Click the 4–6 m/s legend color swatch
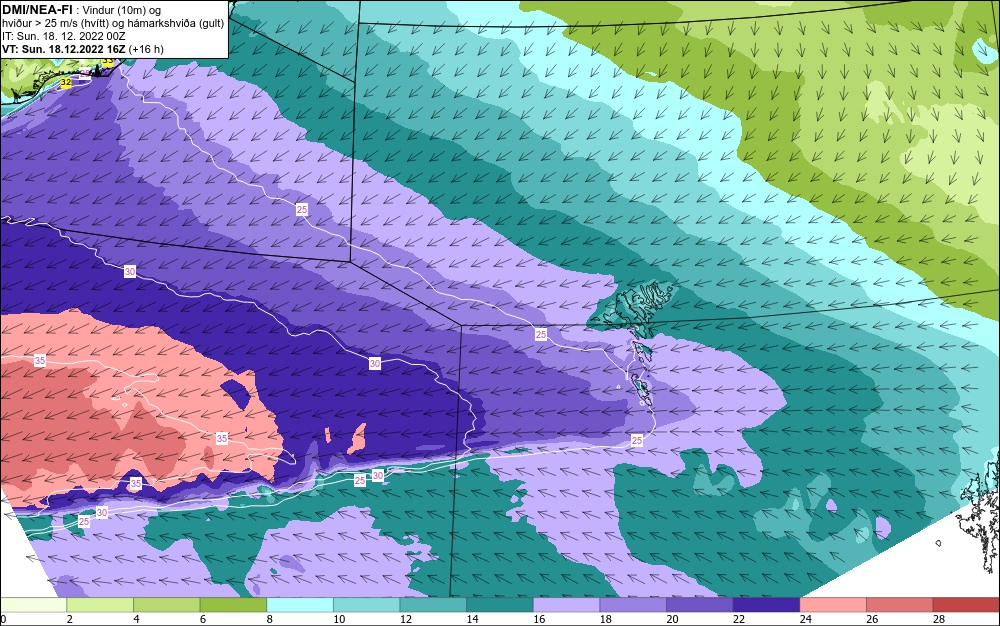This screenshot has width=1000, height=626. [166, 605]
